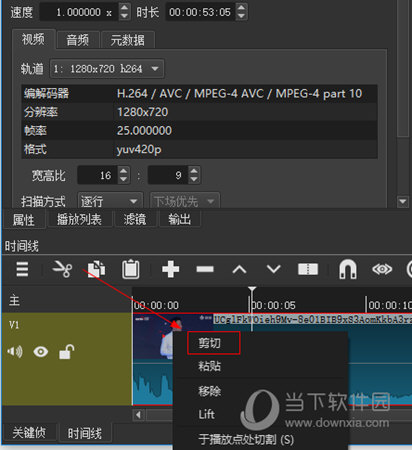Click the playhead marker on the ruler
Viewport: 412px width, 450px height.
(252, 290)
